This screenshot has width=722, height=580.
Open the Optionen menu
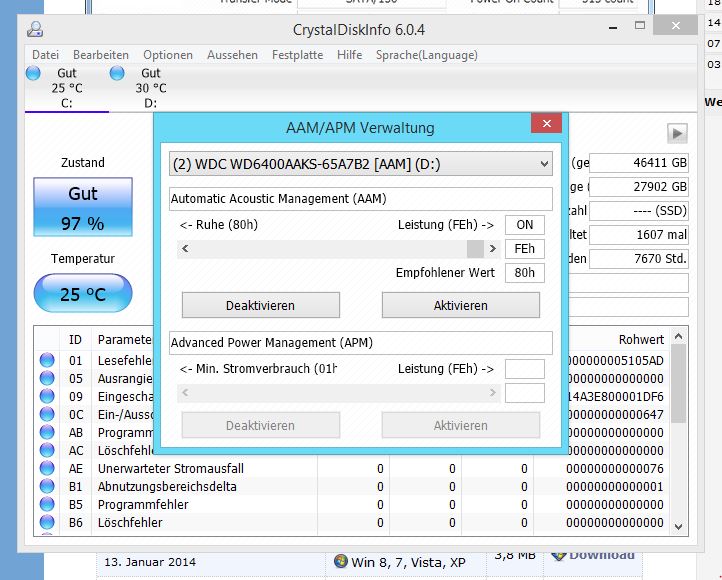coord(168,55)
